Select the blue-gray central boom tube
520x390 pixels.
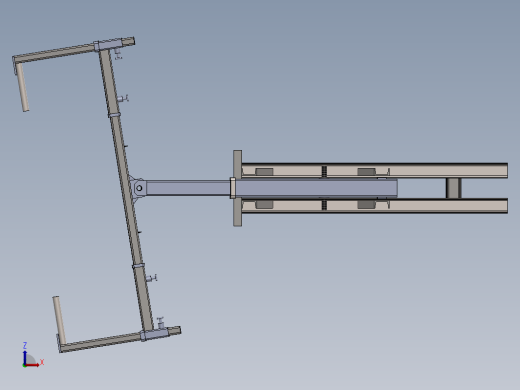pyautogui.click(x=272, y=188)
